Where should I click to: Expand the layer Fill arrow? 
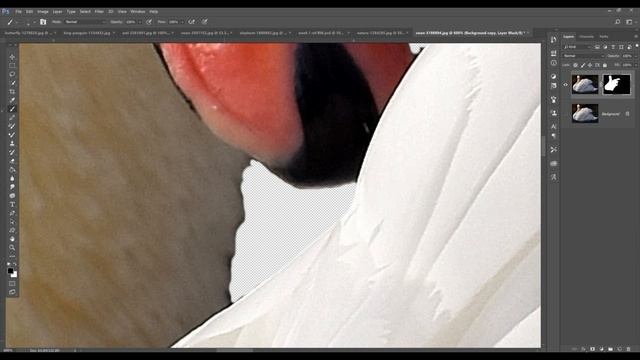[x=637, y=65]
